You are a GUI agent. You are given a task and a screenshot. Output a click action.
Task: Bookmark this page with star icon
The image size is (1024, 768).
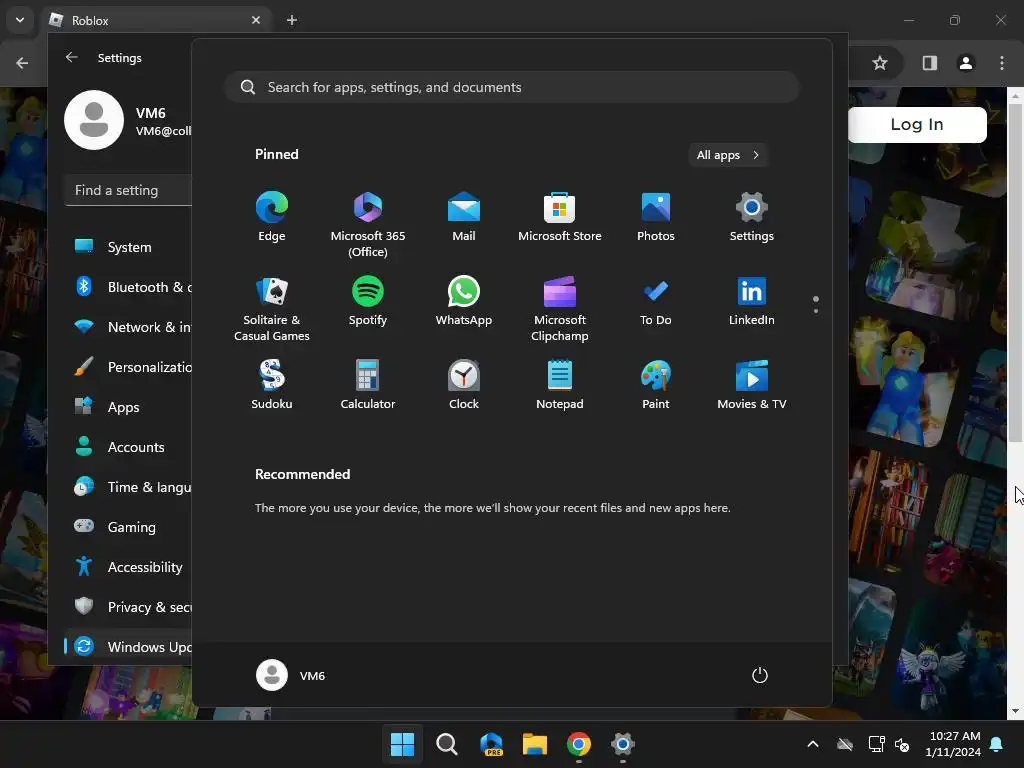pos(880,63)
